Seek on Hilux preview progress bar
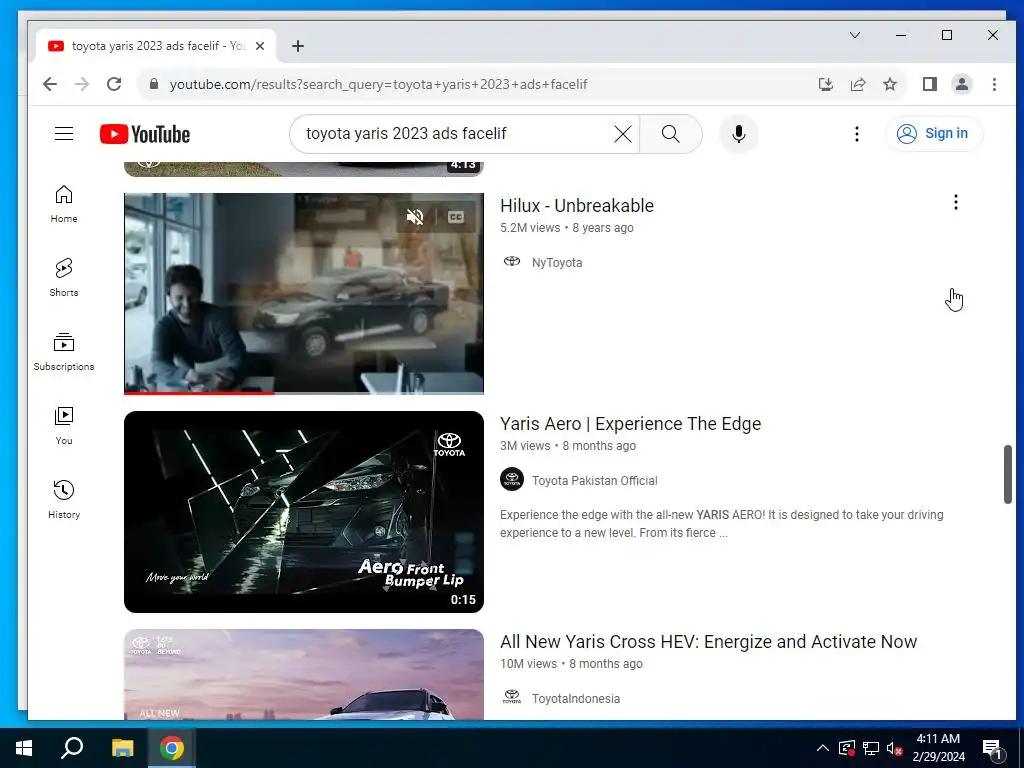This screenshot has width=1024, height=768. 304,393
